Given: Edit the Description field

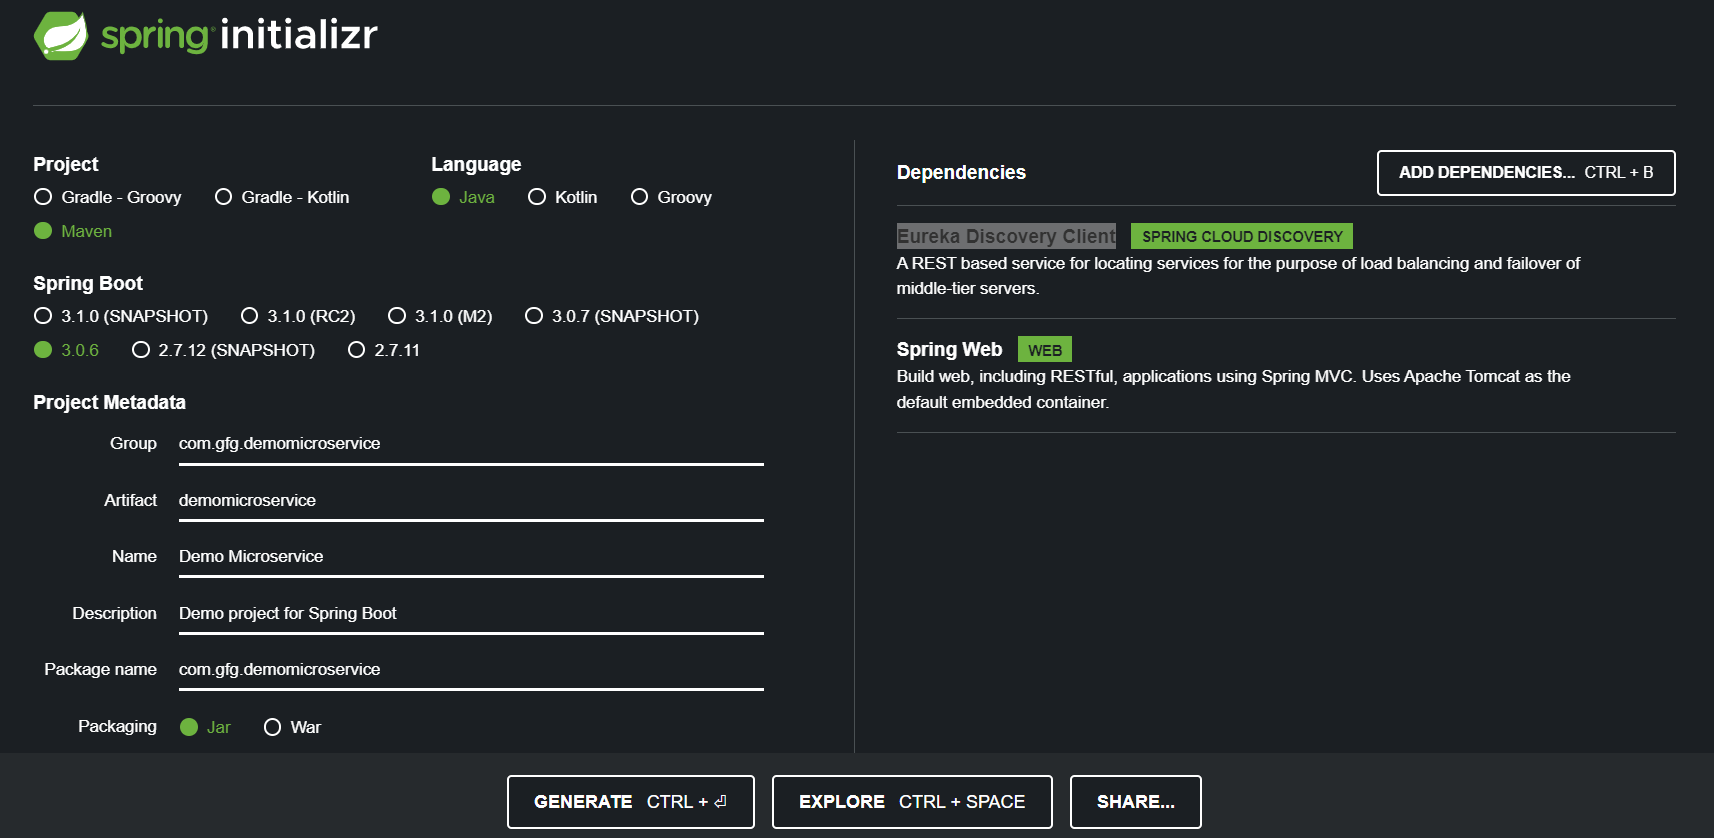Looking at the screenshot, I should pyautogui.click(x=470, y=613).
